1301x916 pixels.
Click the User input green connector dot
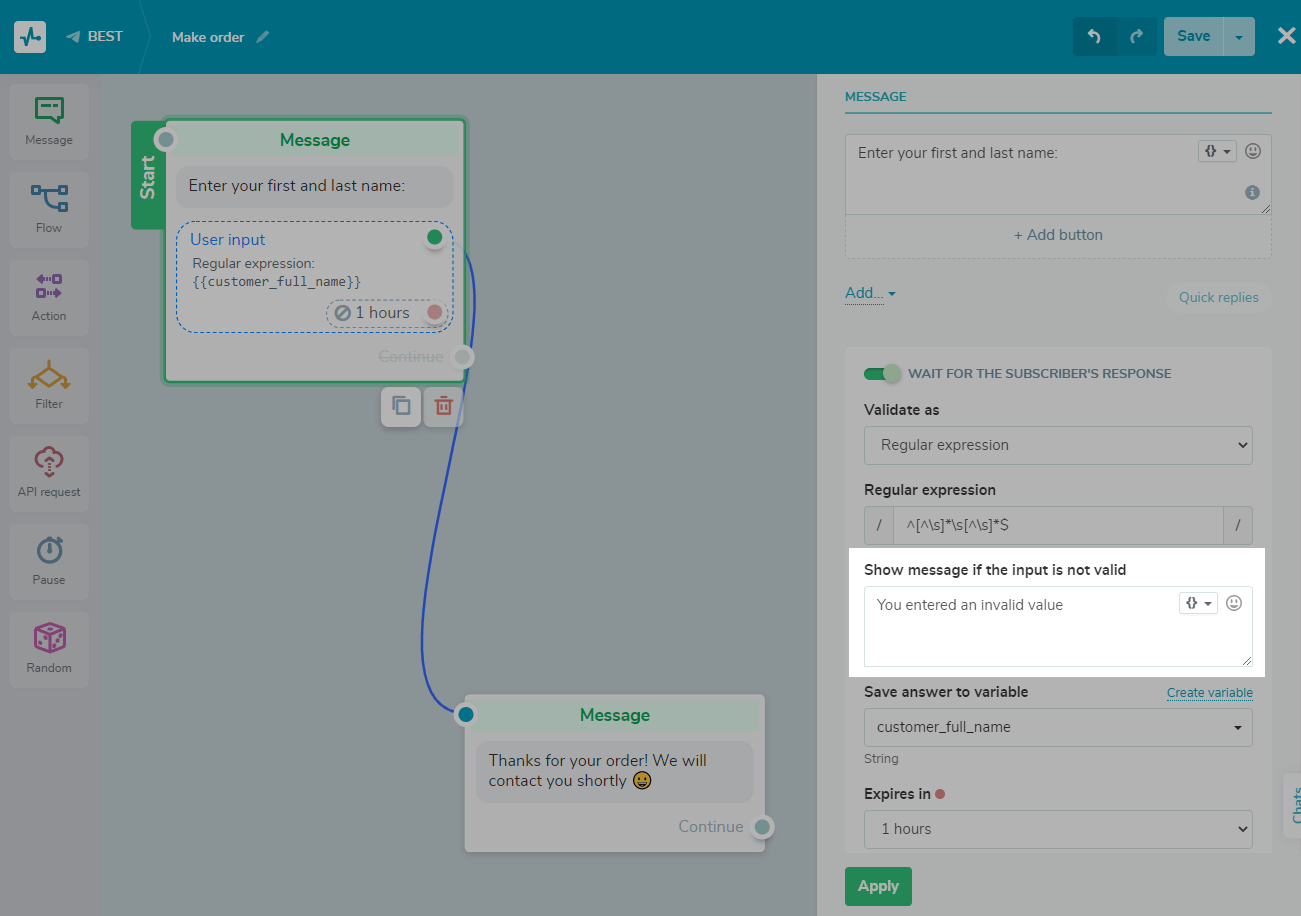[x=434, y=237]
